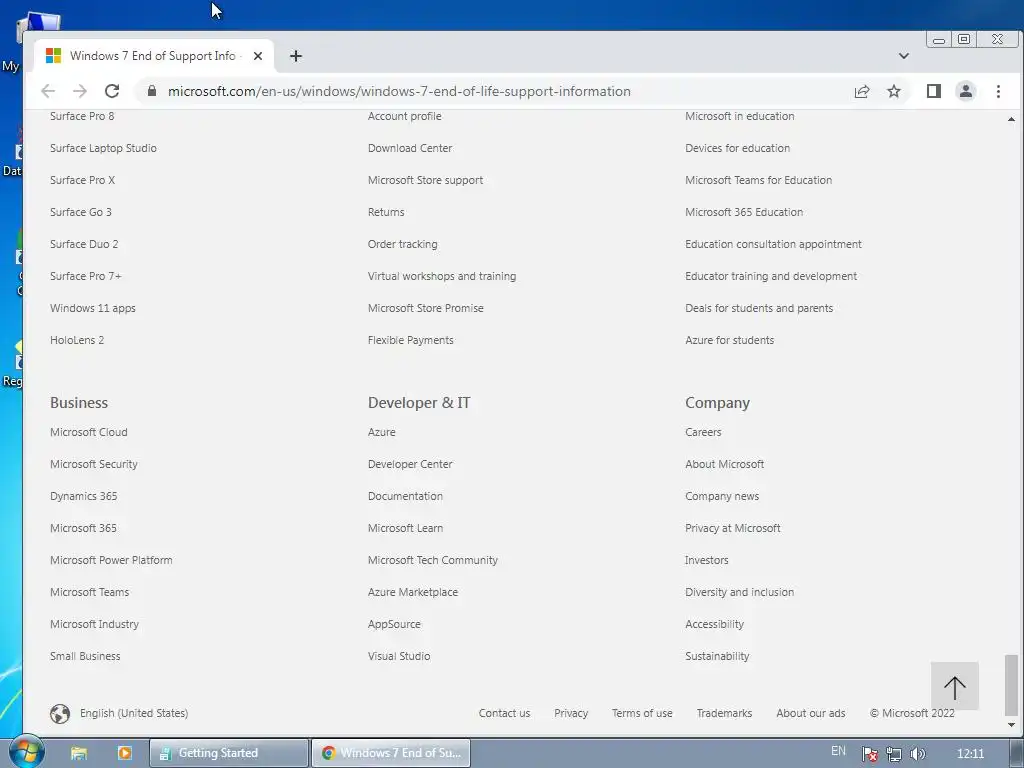
Task: Open the Investors link
Action: tap(707, 560)
